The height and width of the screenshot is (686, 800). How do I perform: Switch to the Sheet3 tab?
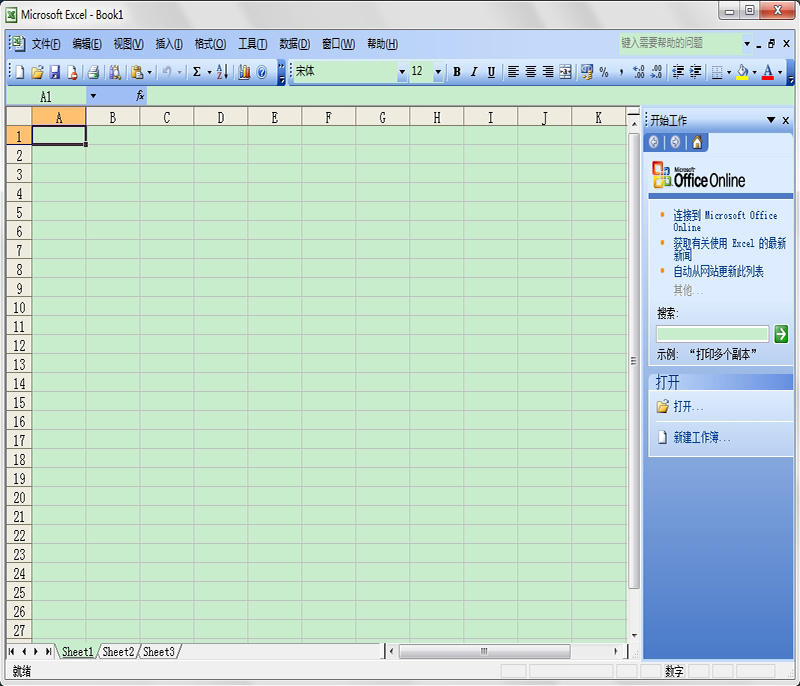(x=159, y=652)
